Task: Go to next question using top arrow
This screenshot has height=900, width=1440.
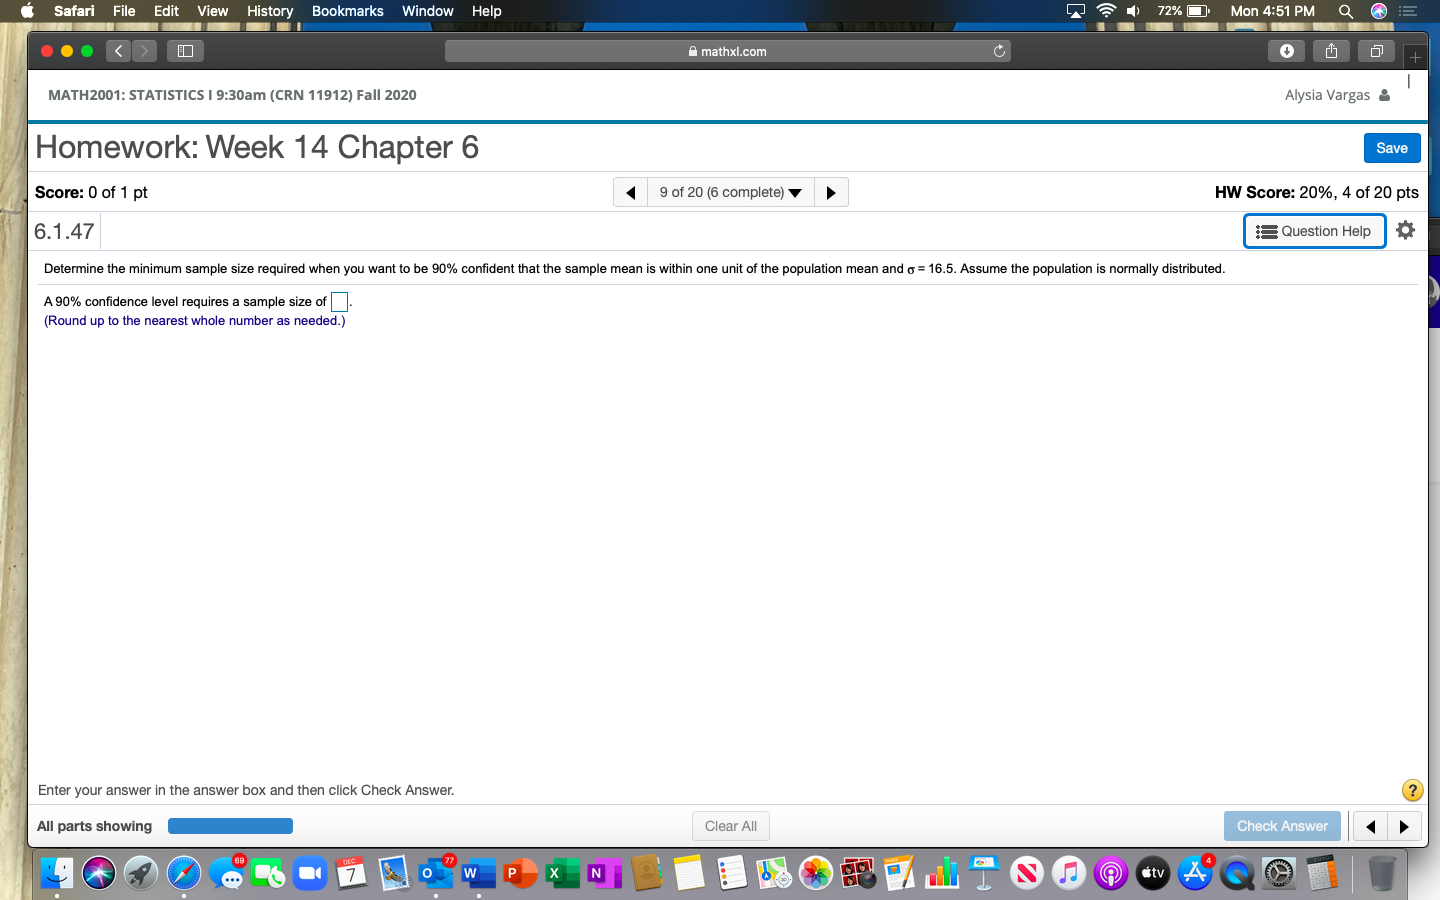Action: (x=831, y=192)
